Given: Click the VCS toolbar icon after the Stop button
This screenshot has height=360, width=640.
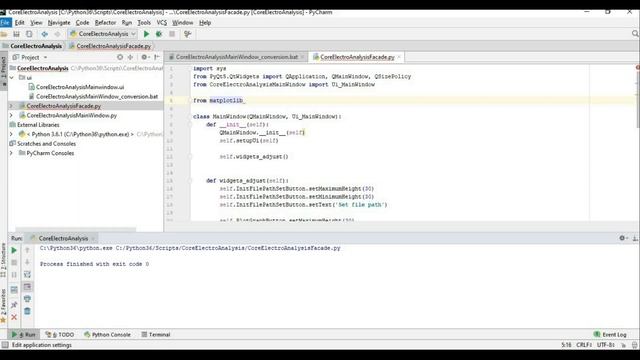Looking at the screenshot, I should [187, 34].
